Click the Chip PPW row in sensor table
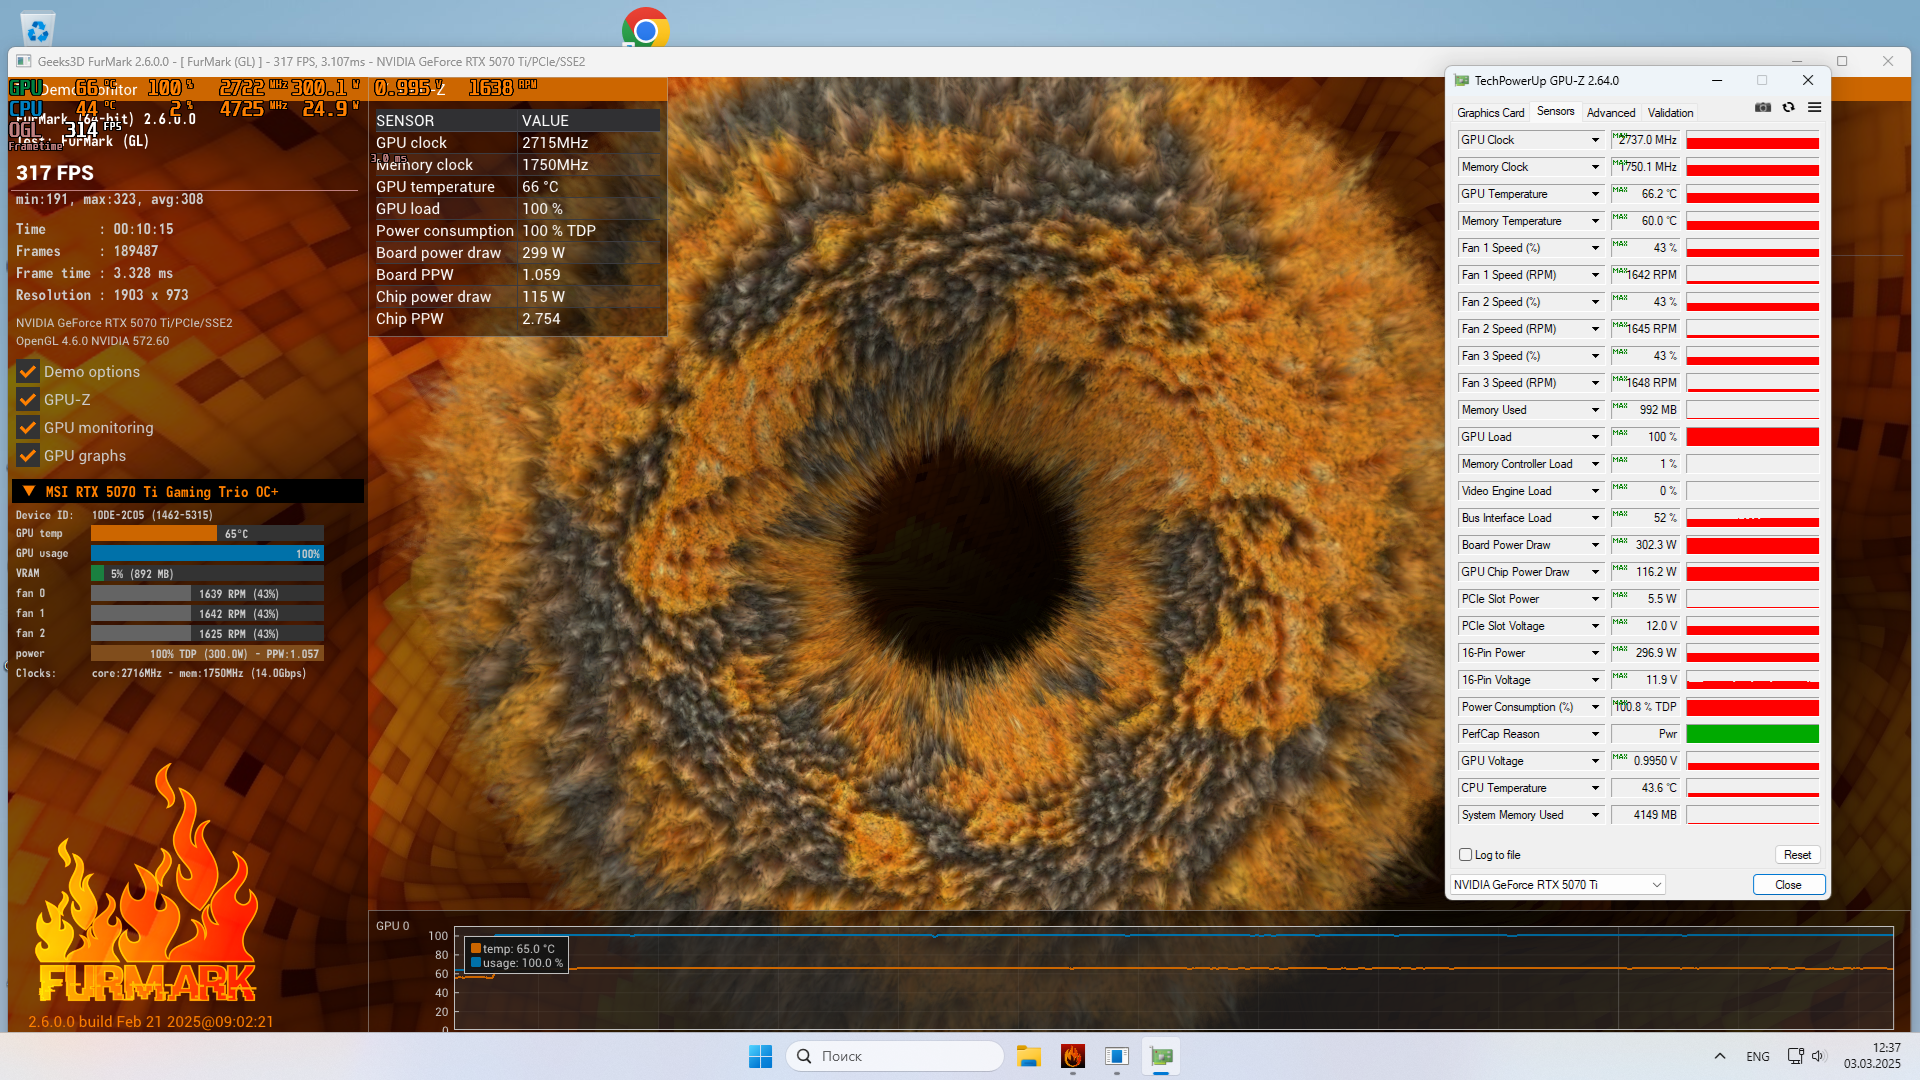Image resolution: width=1920 pixels, height=1080 pixels. (x=517, y=319)
